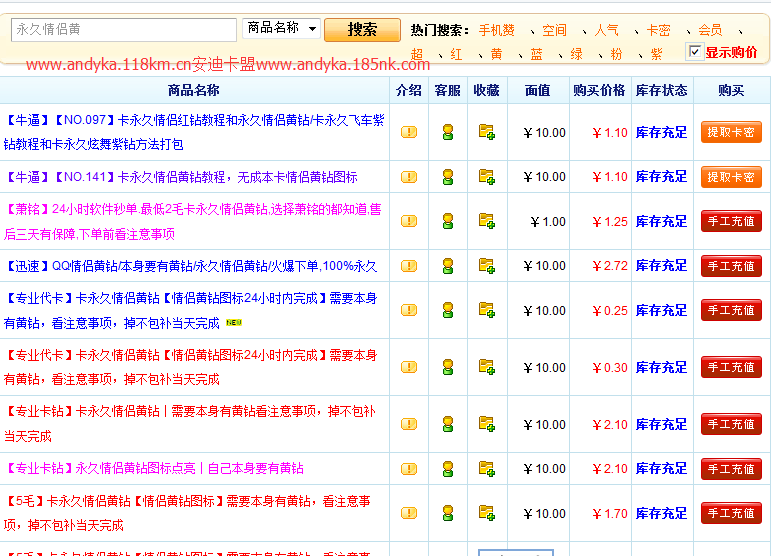Click 手工充值 for 【迅速】 product
771x556 pixels.
pos(731,266)
